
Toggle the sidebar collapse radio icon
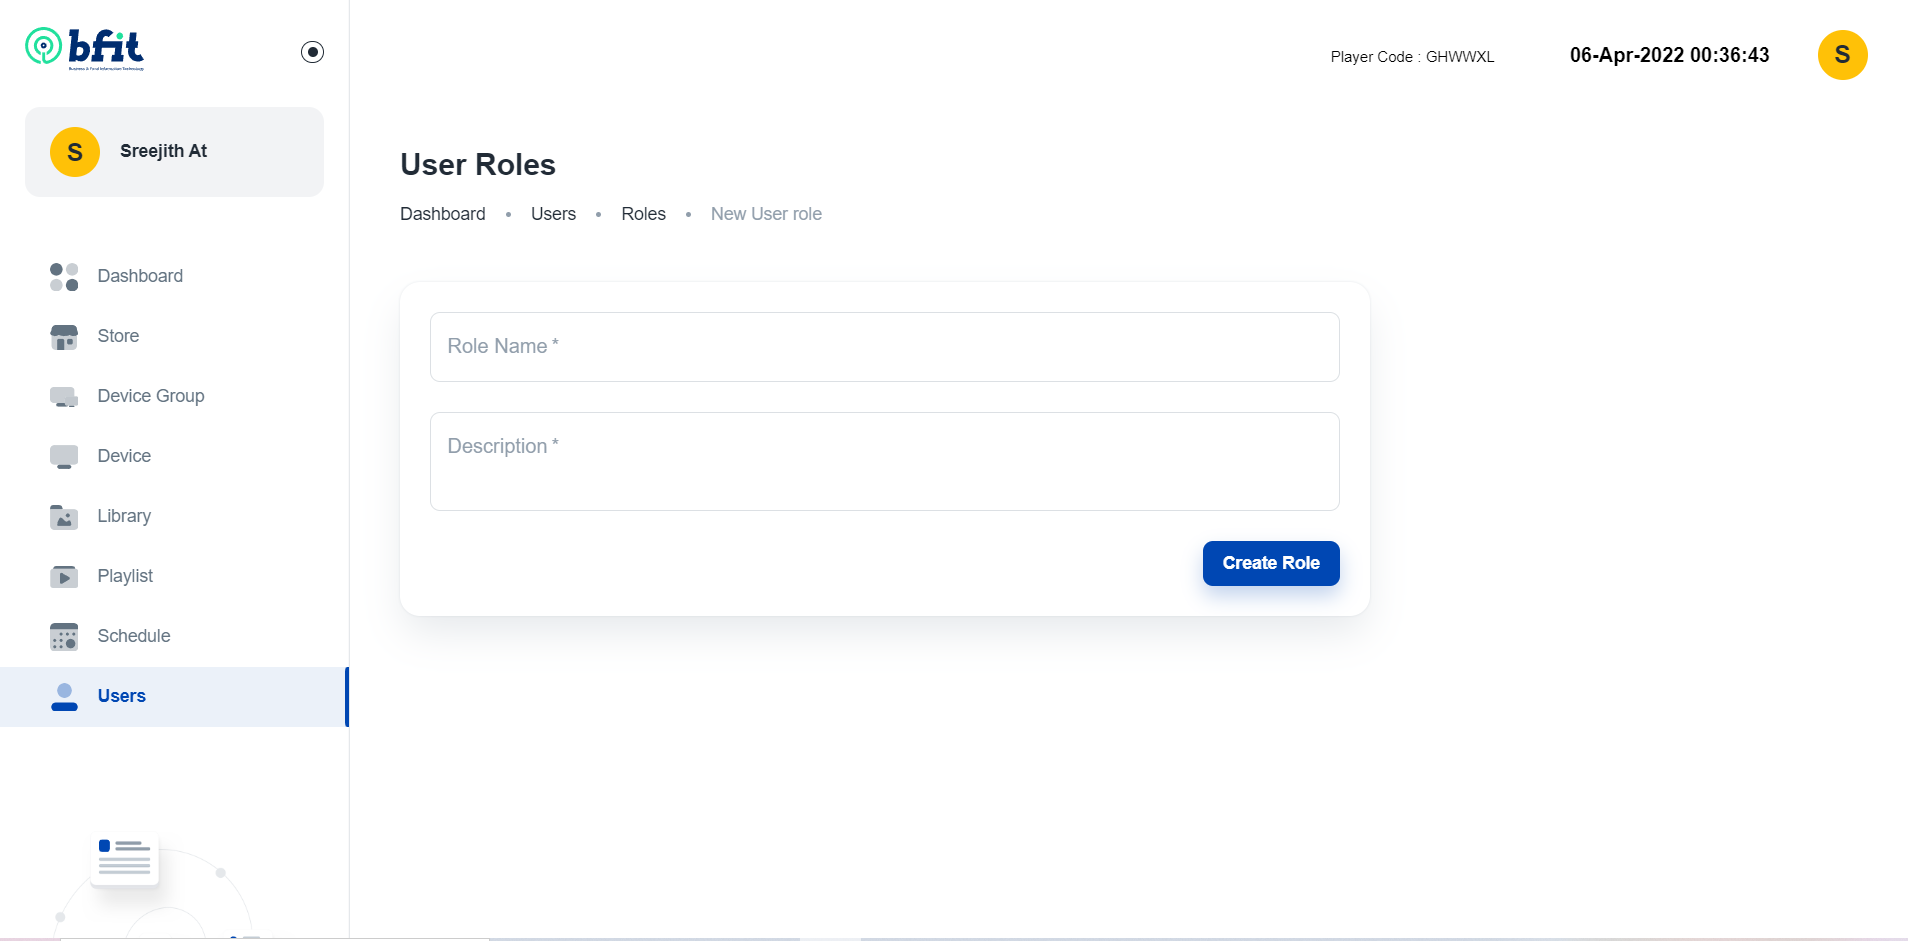click(312, 52)
